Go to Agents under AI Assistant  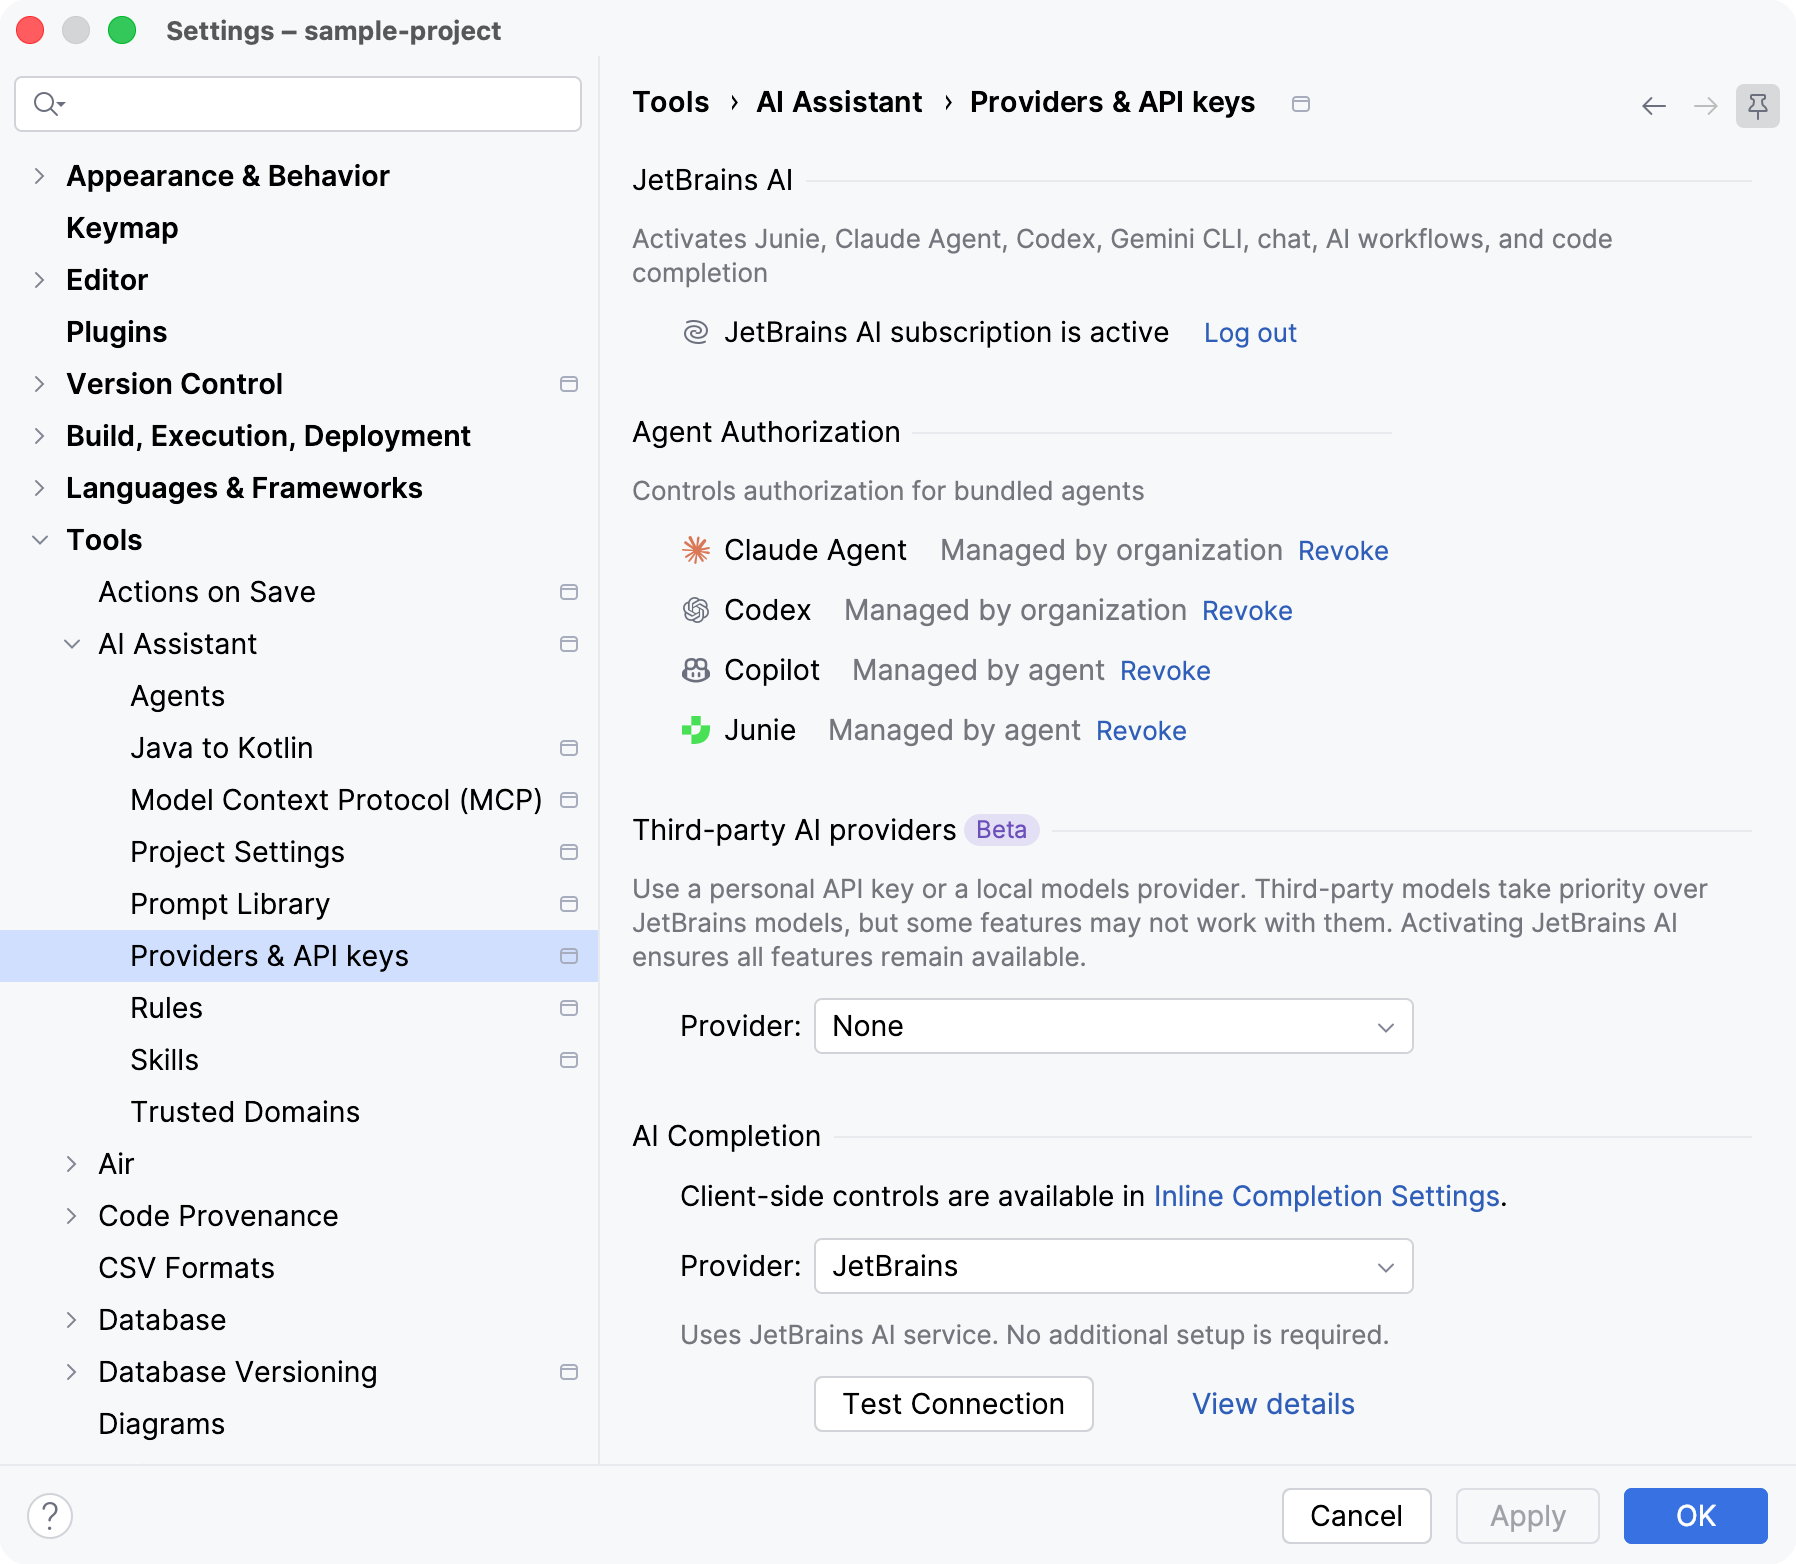click(178, 696)
